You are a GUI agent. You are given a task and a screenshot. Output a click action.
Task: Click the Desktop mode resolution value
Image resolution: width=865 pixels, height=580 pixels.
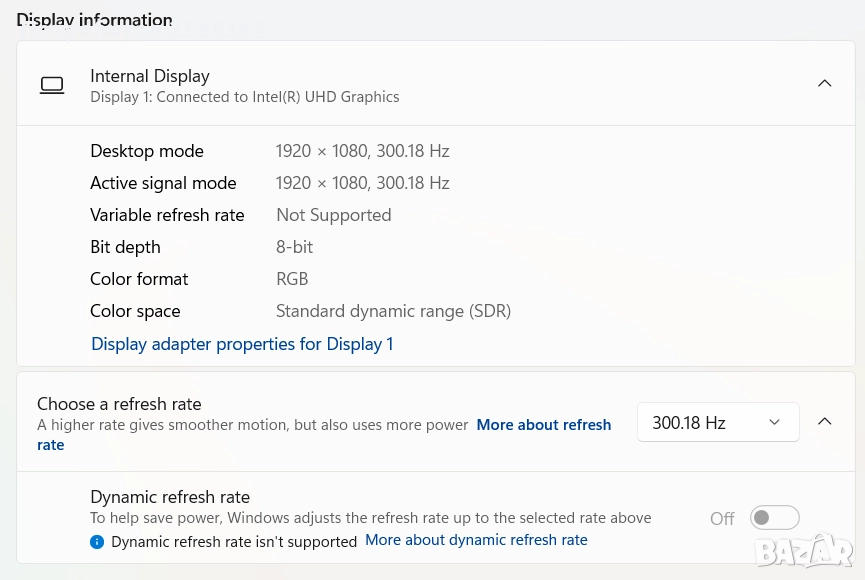pos(362,151)
